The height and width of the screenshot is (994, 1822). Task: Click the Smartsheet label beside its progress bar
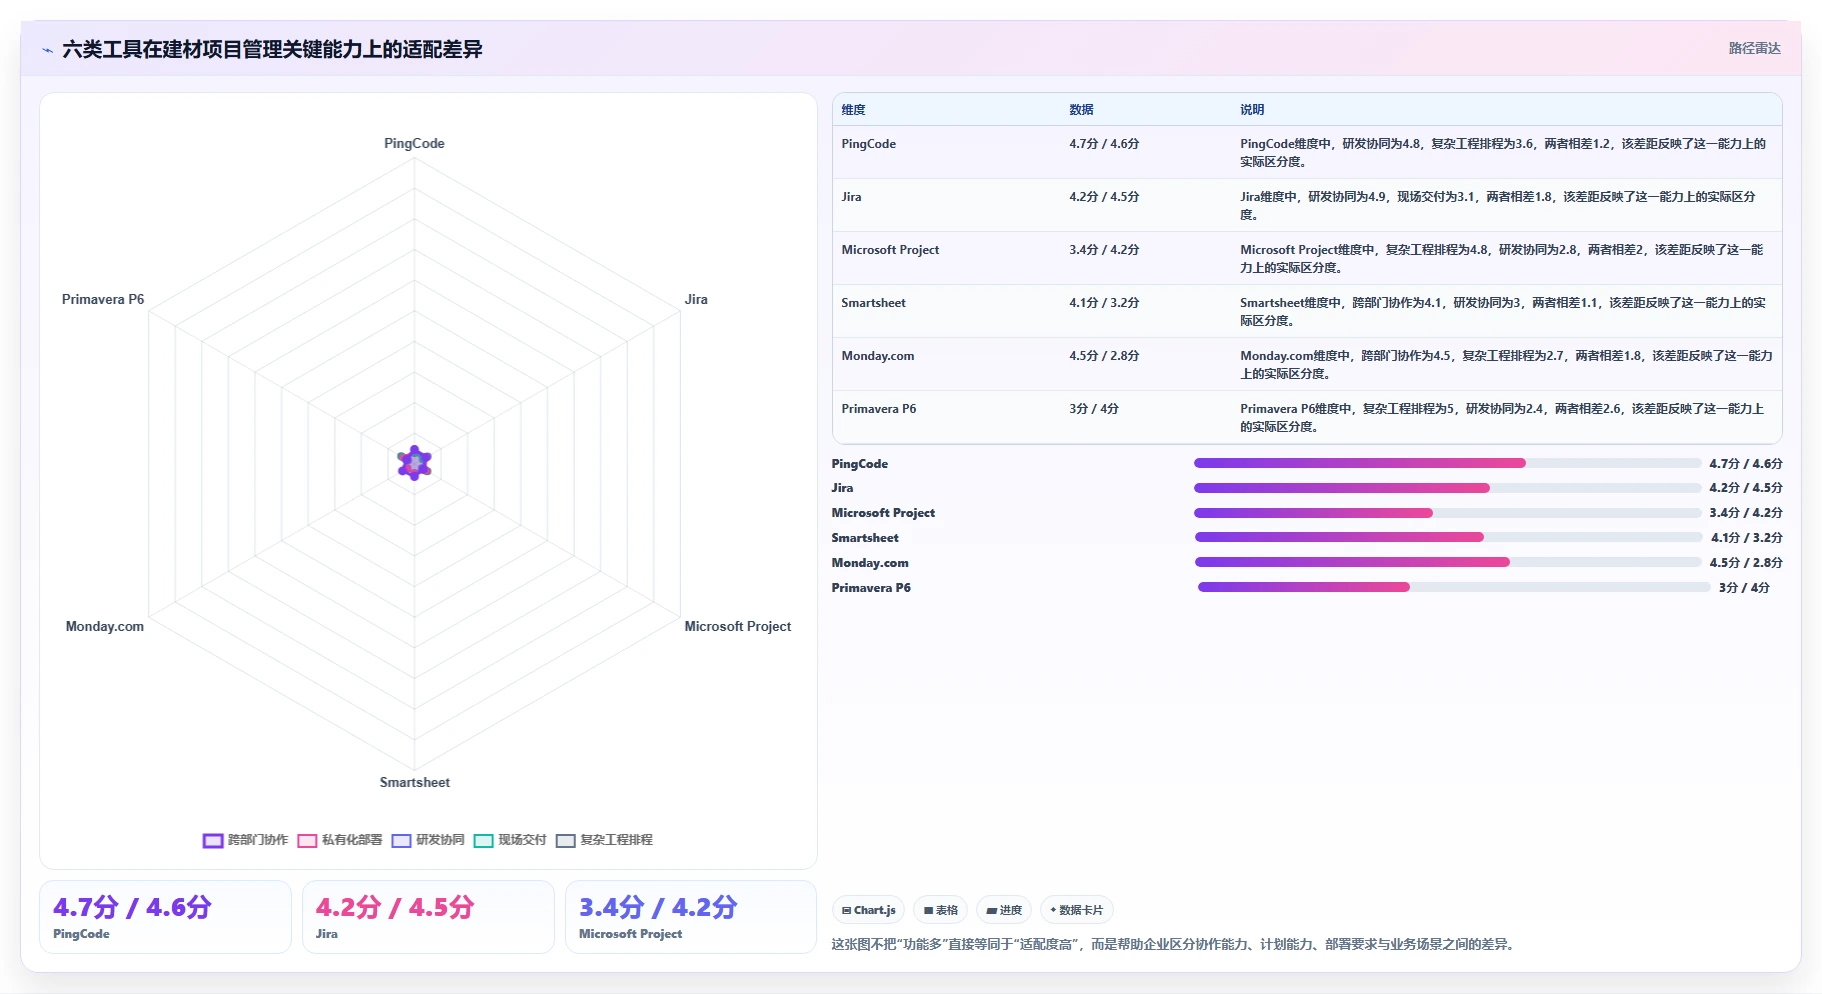pyautogui.click(x=865, y=538)
